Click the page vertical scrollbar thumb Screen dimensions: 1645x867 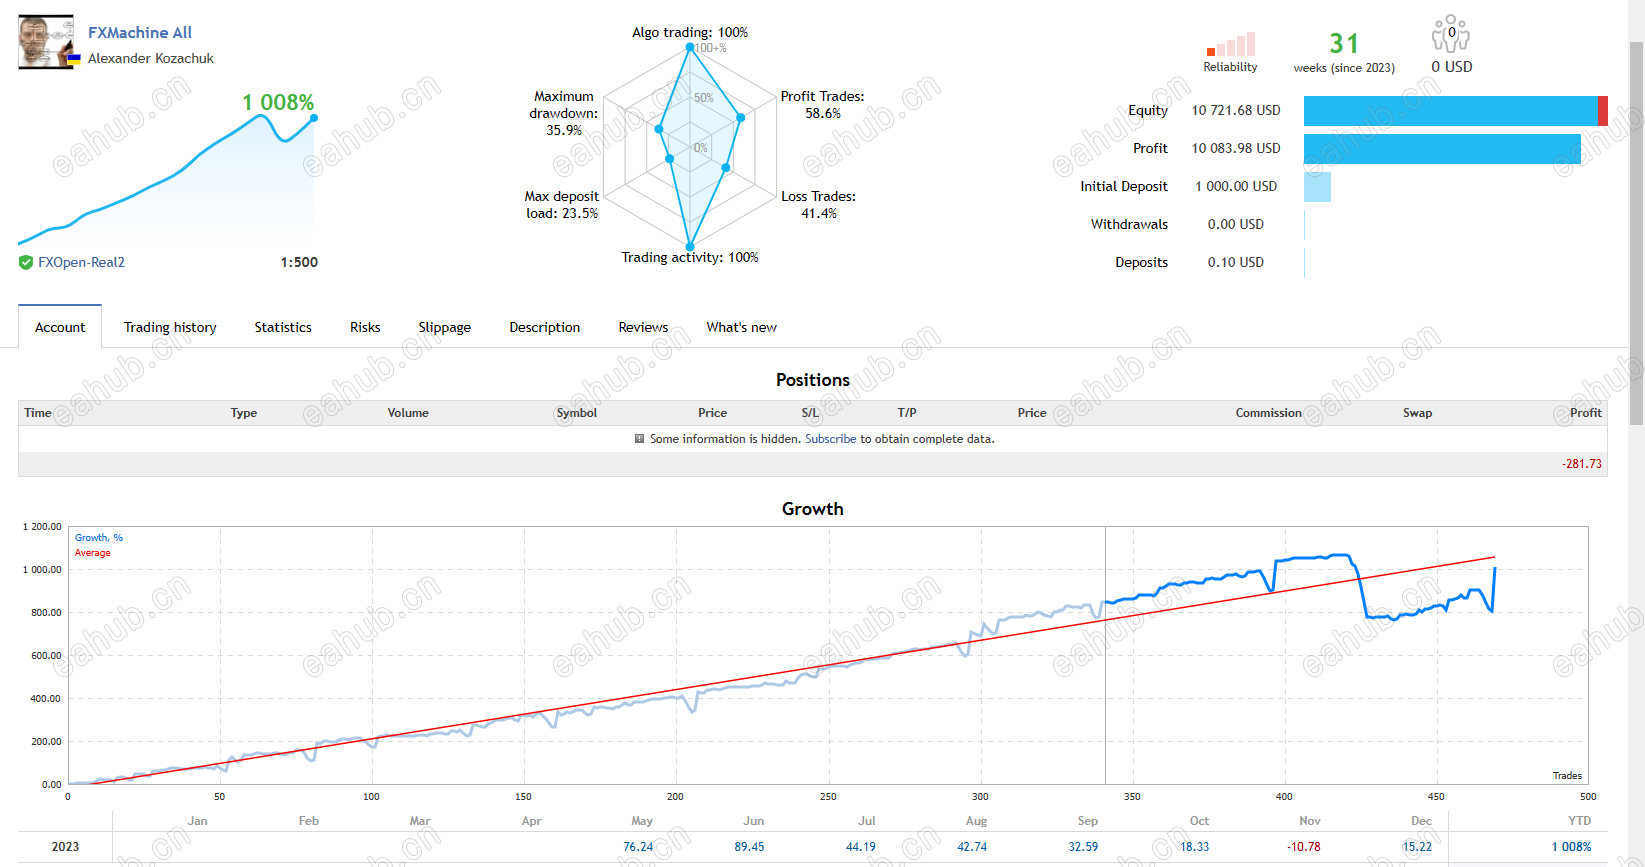point(1636,234)
